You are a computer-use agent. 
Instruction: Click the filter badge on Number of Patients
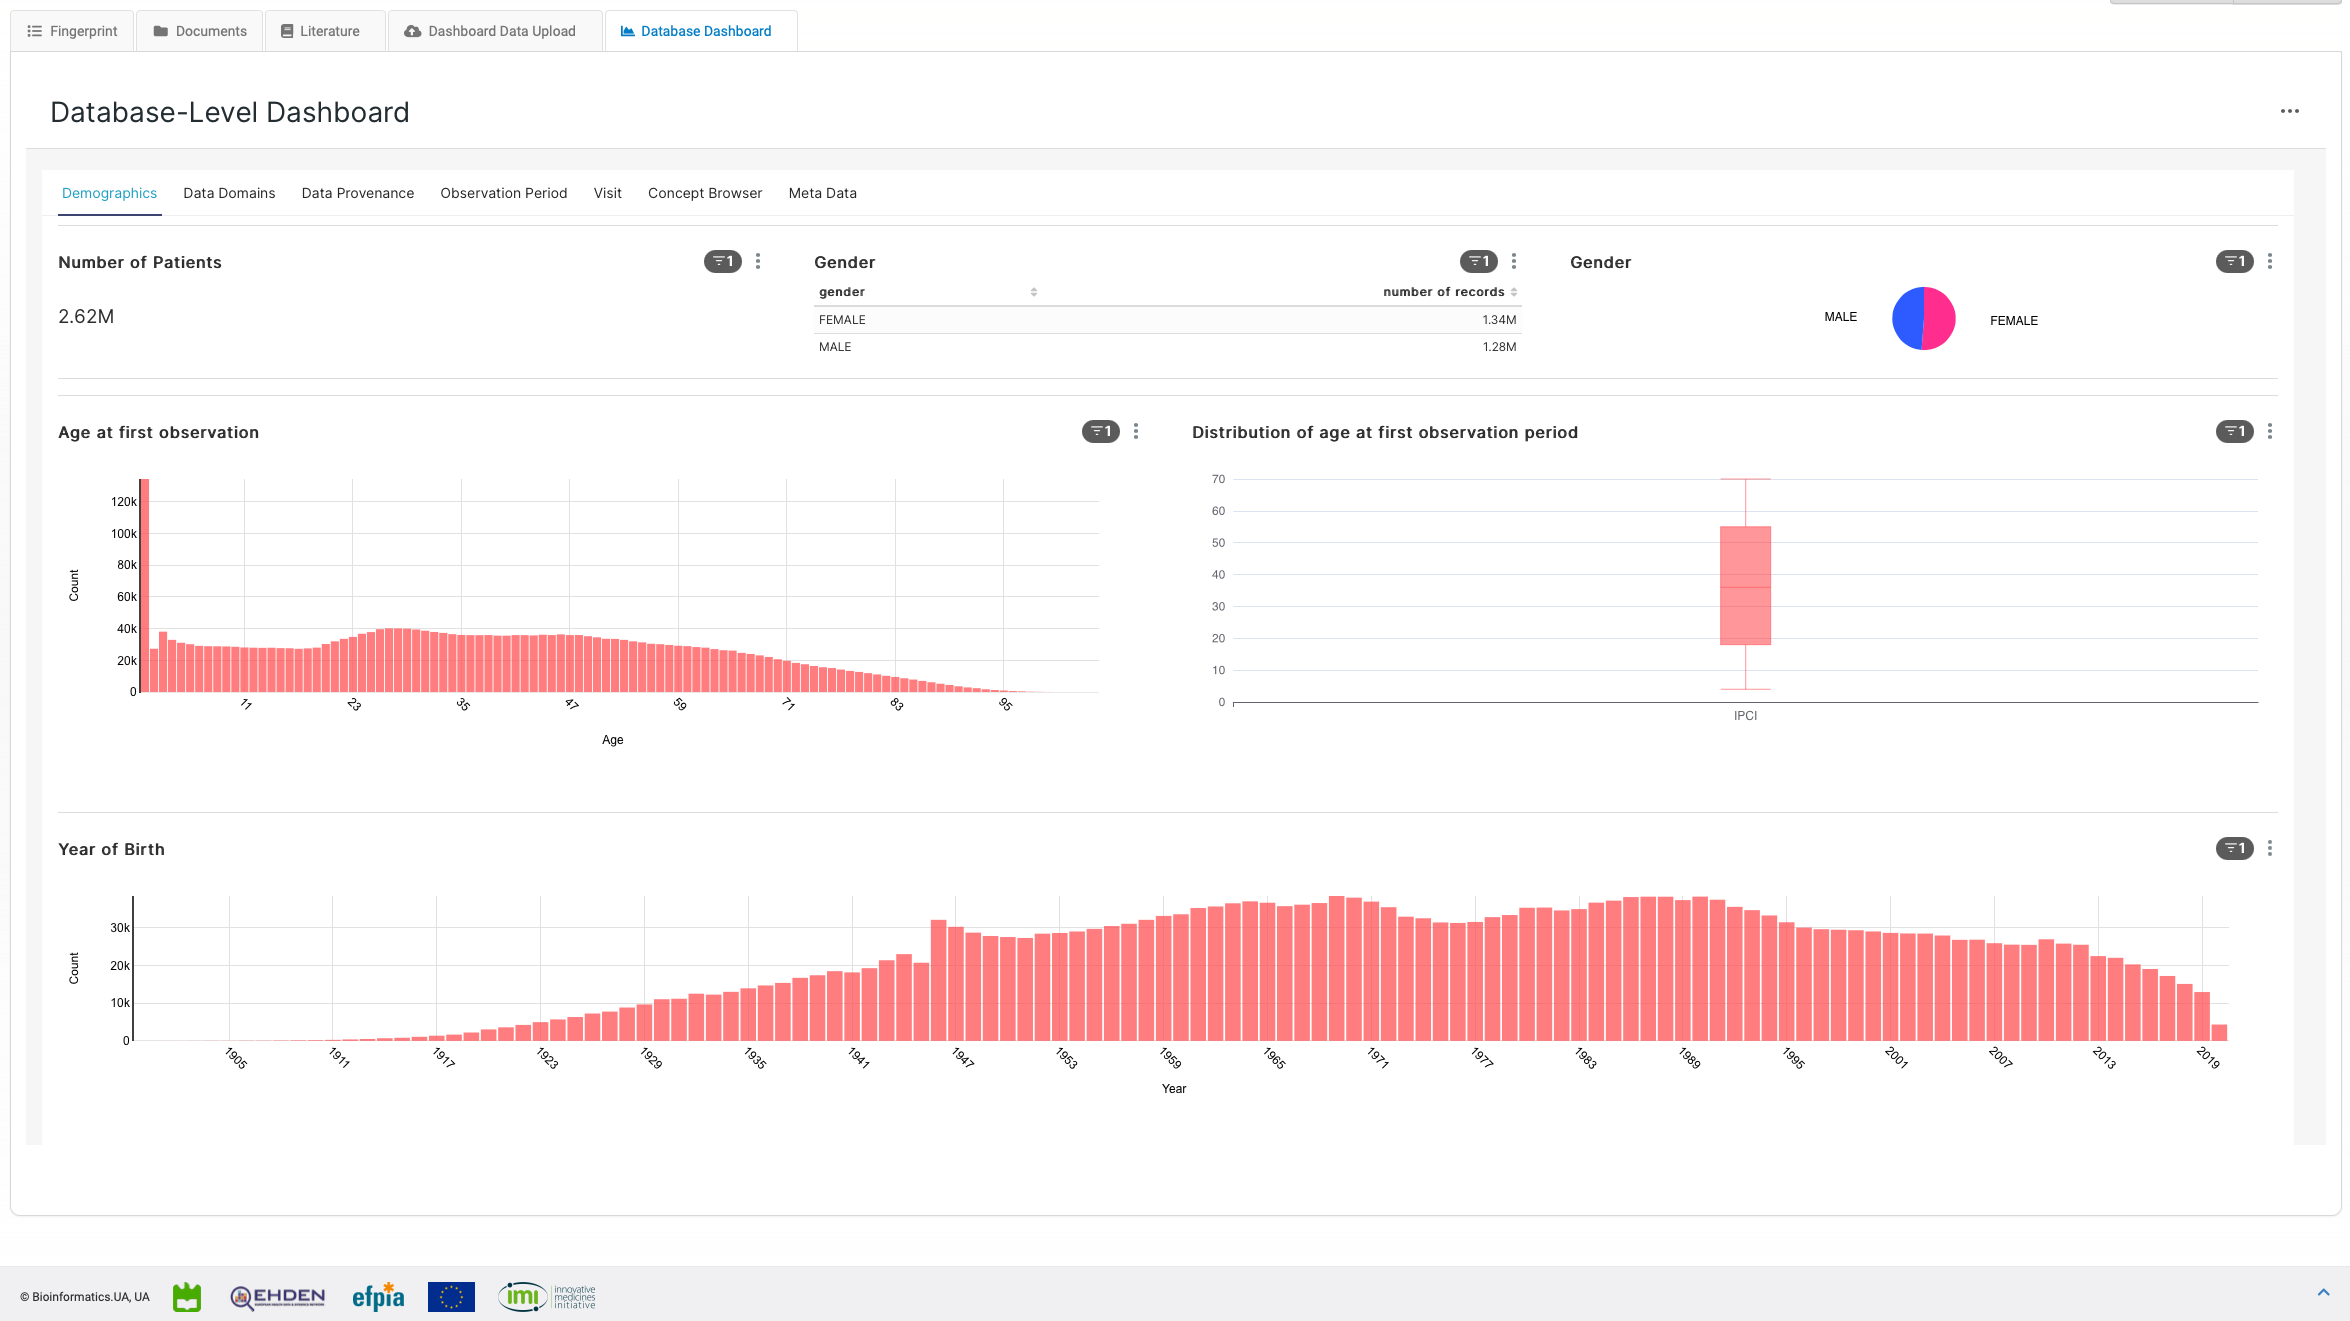click(x=722, y=261)
